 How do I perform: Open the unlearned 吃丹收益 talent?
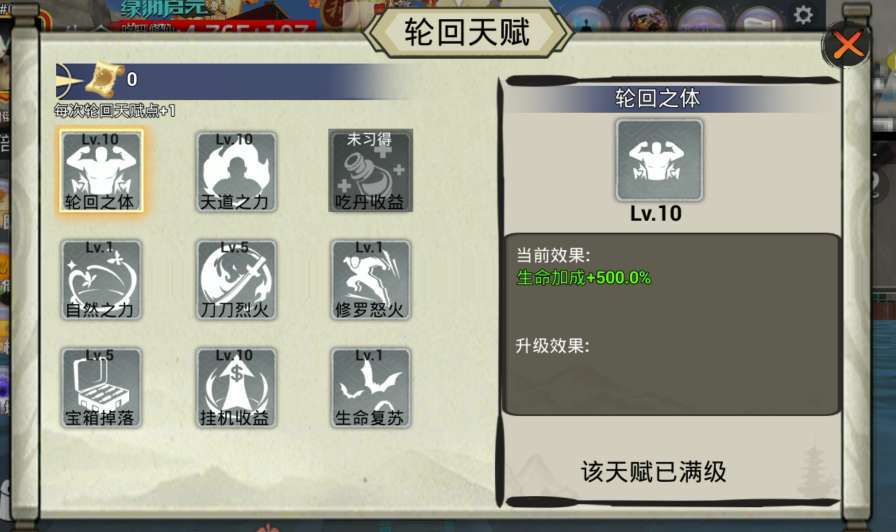370,171
